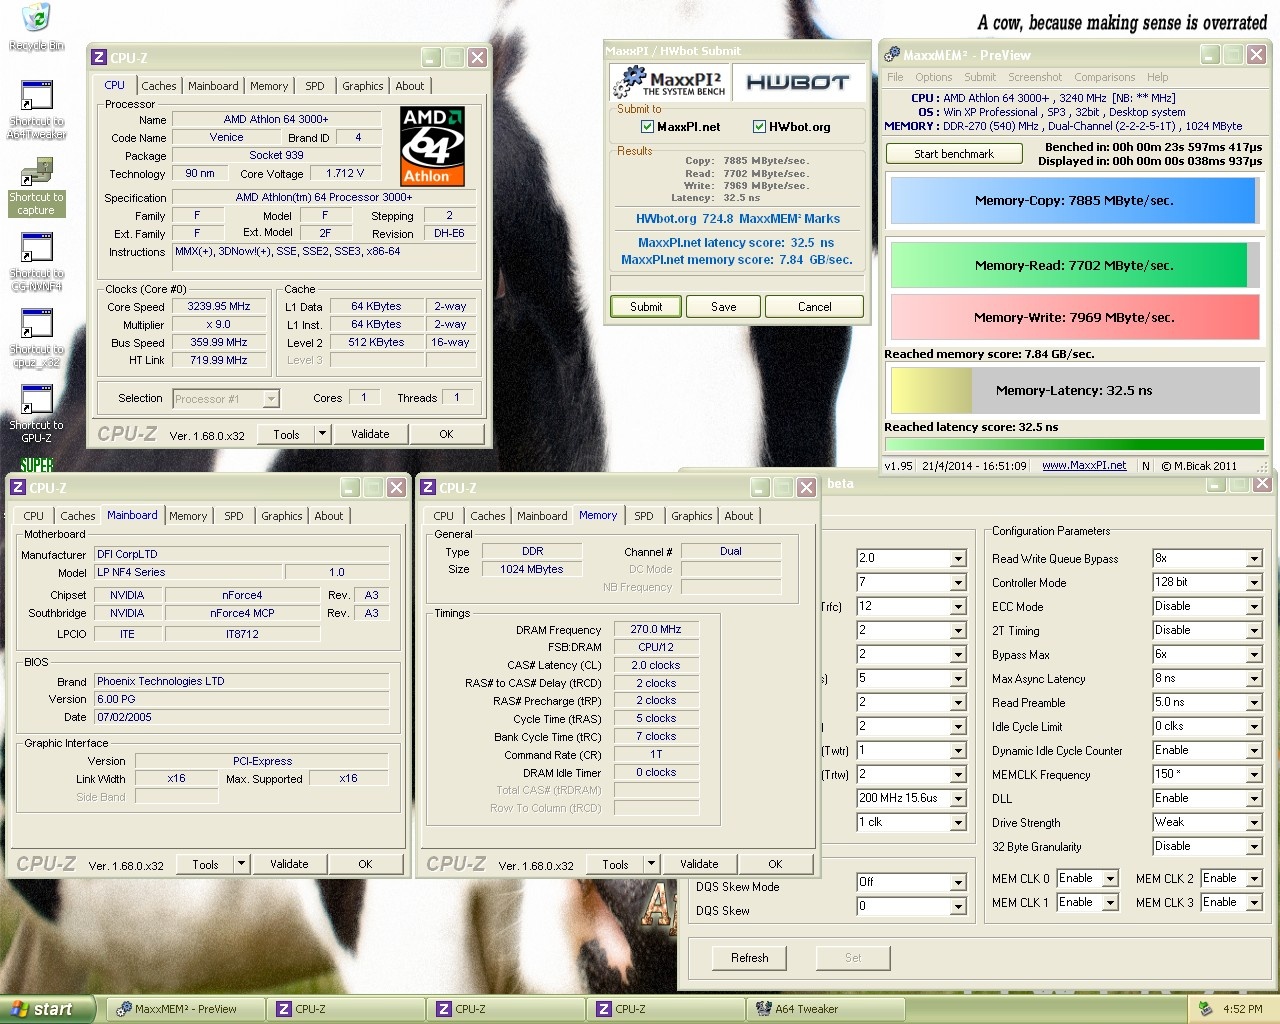Expand Tools dropdown arrow in Memory CPU-Z window
The height and width of the screenshot is (1024, 1280).
[x=651, y=864]
